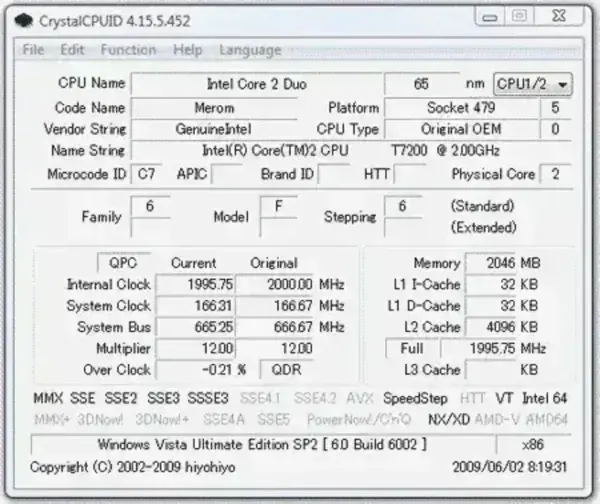
Task: Click the Physical Core value 2
Action: [555, 175]
